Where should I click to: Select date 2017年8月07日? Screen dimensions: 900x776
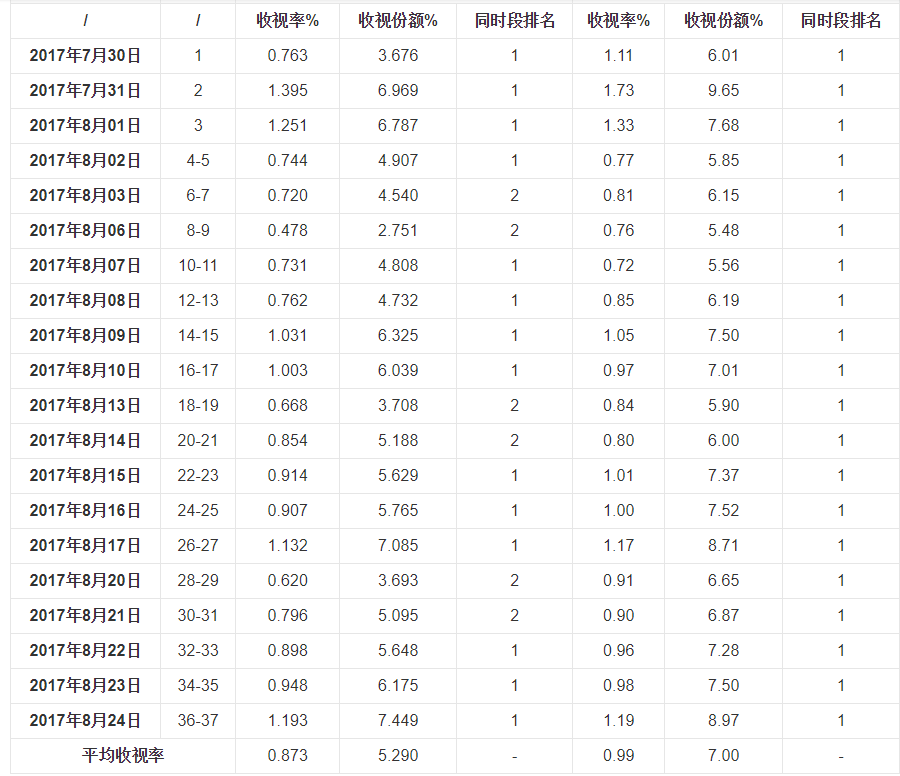click(x=85, y=266)
